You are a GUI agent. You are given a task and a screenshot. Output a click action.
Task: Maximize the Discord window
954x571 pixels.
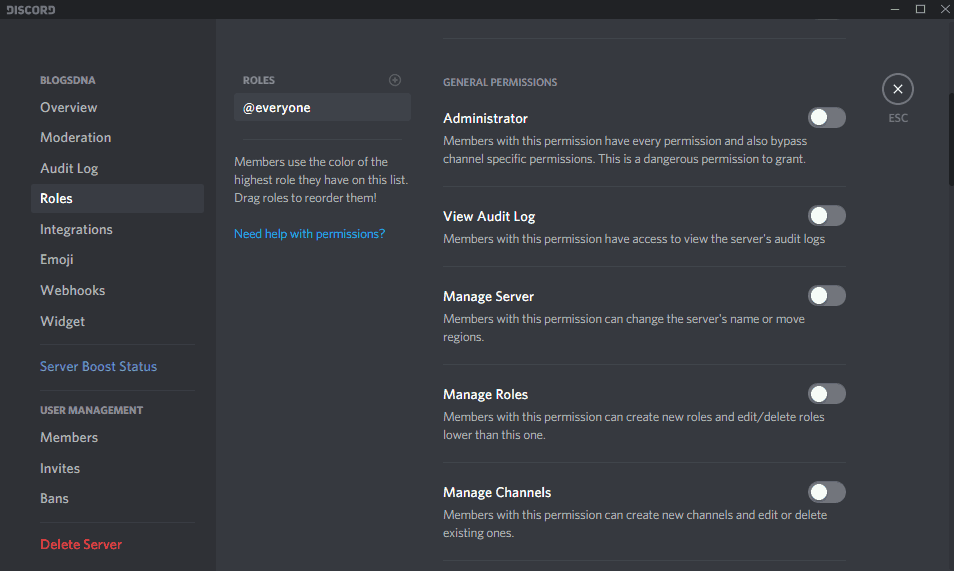pos(921,9)
